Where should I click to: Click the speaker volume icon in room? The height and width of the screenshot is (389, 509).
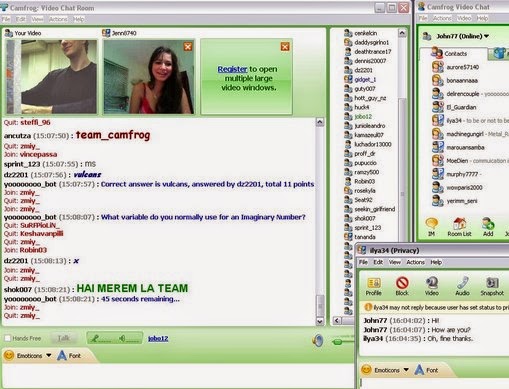(318, 340)
